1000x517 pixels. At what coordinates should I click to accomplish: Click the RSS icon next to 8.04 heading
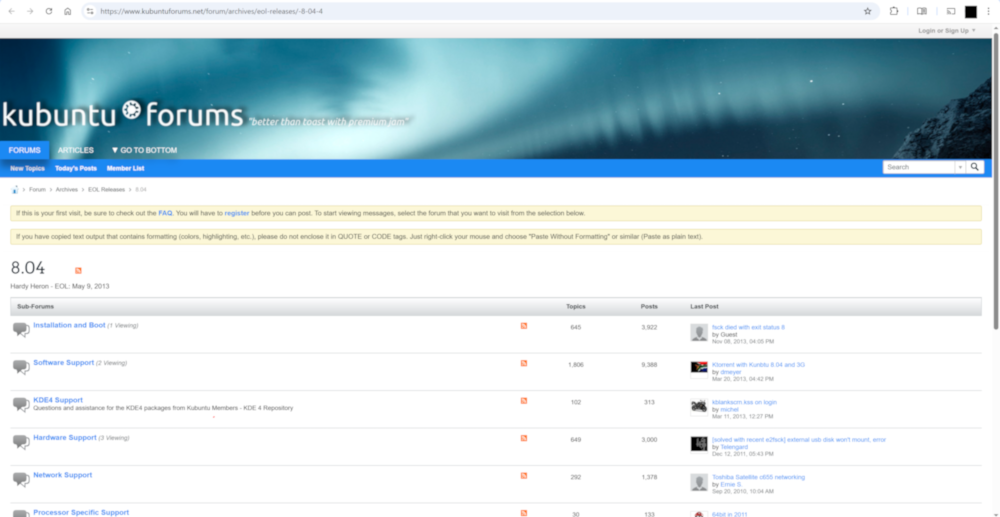[x=78, y=270]
